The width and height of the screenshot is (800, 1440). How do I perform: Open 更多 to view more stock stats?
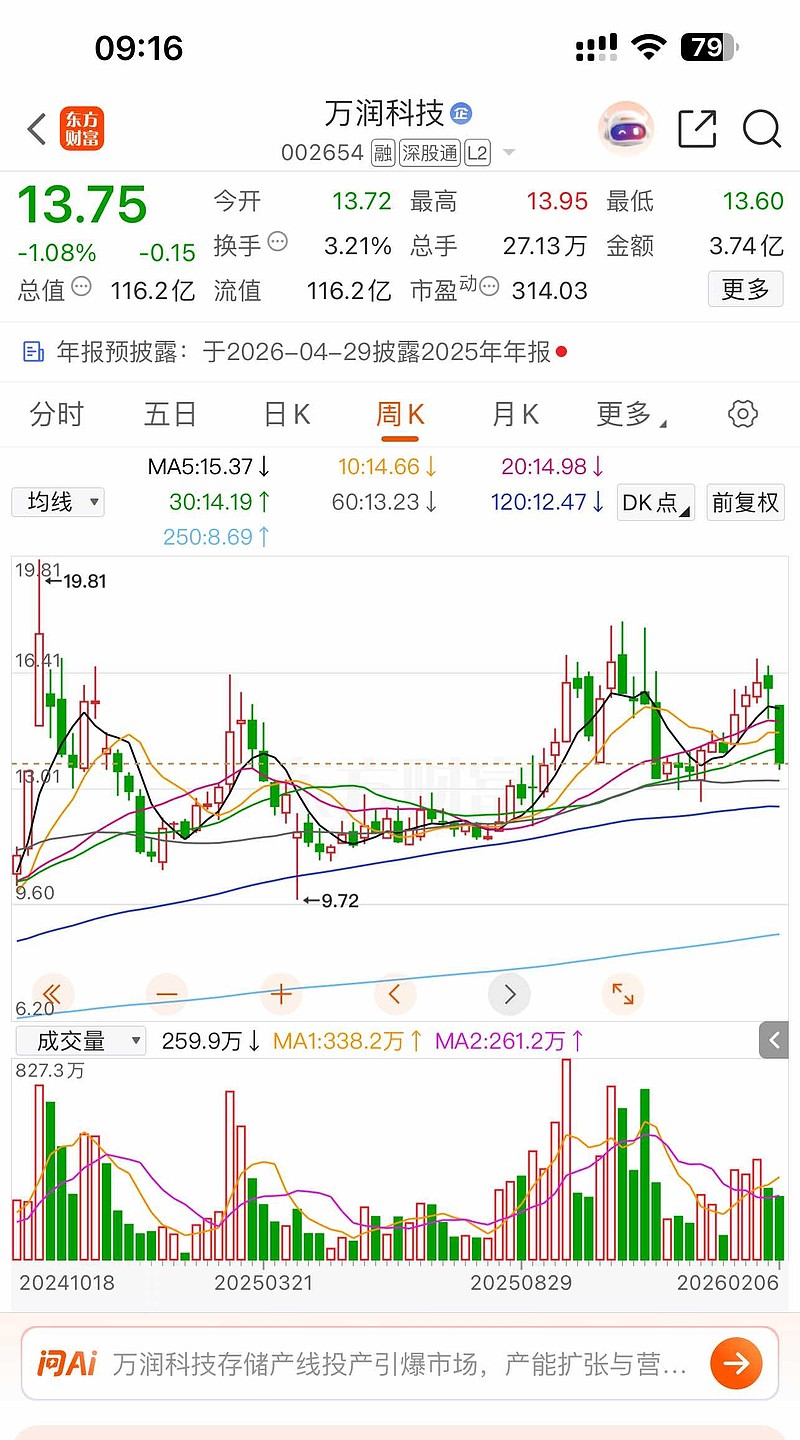click(745, 289)
